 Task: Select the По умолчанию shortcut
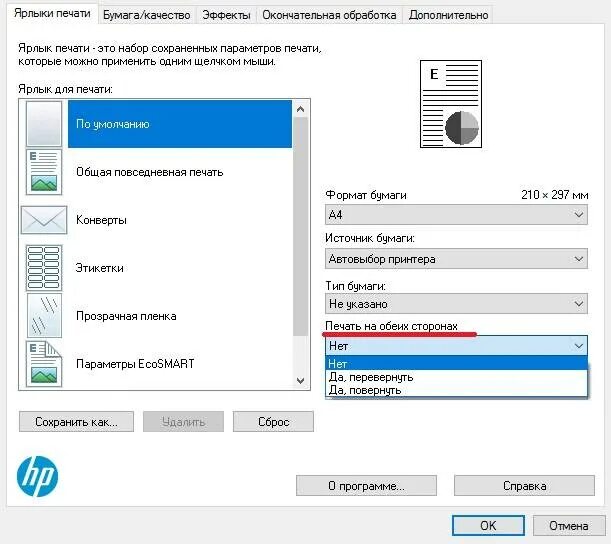(x=180, y=124)
